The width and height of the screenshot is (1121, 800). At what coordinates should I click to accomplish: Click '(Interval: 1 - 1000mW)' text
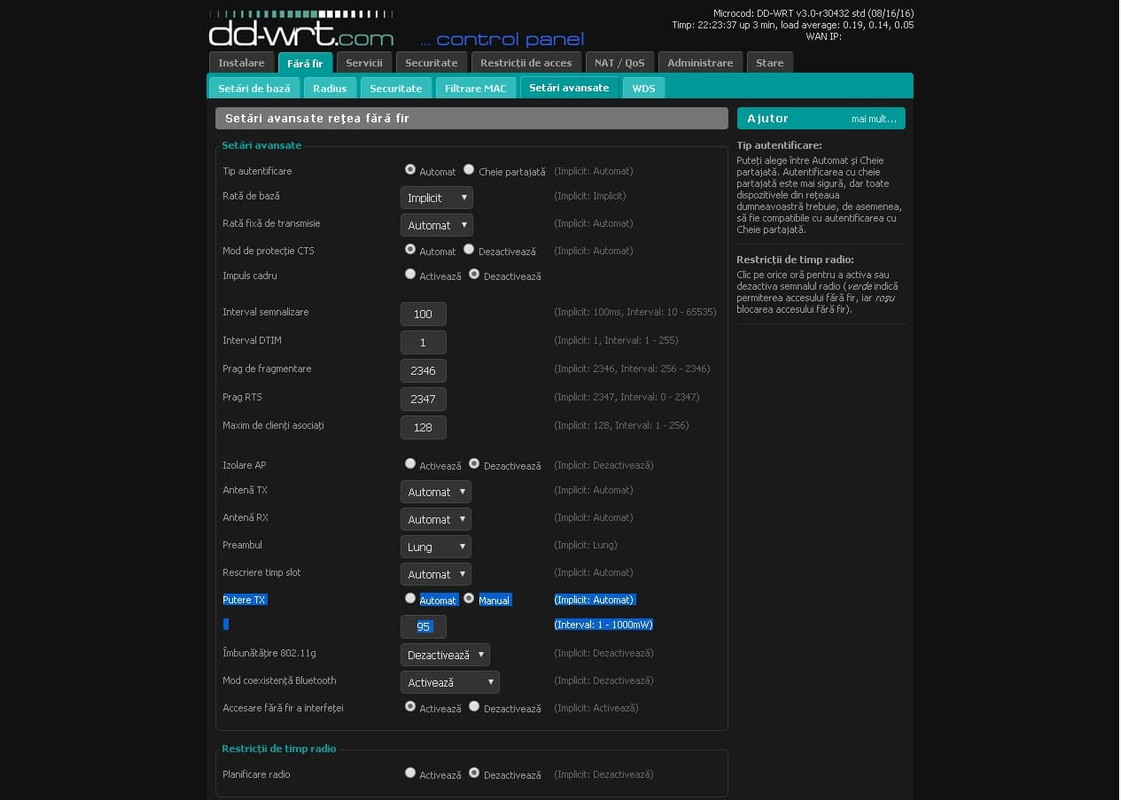click(603, 624)
